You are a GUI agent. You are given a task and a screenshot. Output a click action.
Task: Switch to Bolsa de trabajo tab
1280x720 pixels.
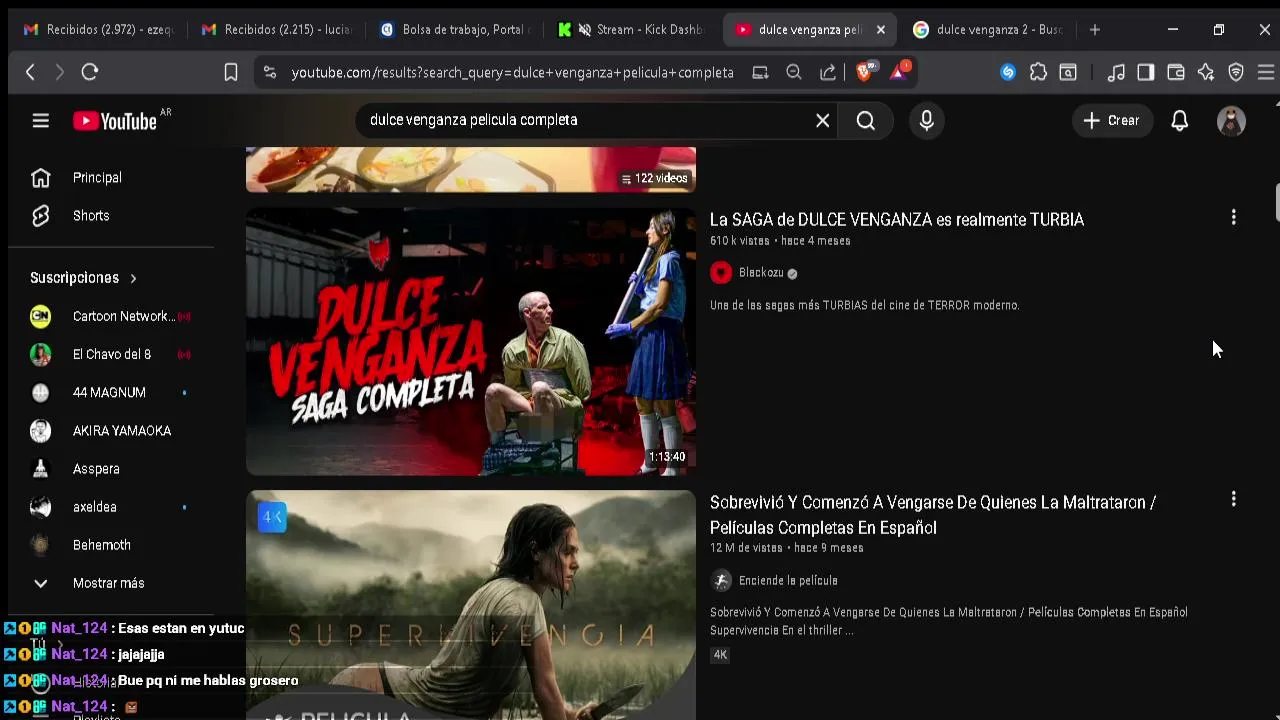[x=456, y=30]
